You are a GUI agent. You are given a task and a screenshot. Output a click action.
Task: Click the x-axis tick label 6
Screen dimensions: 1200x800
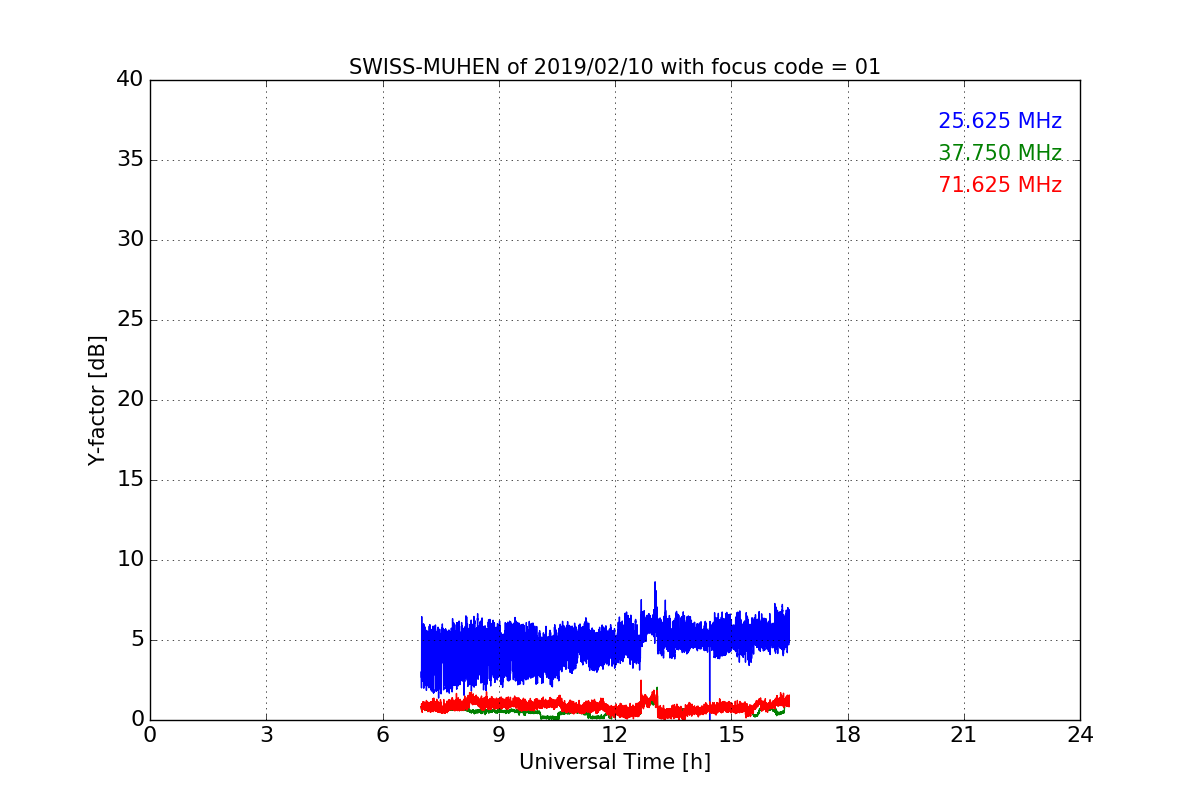click(x=383, y=735)
